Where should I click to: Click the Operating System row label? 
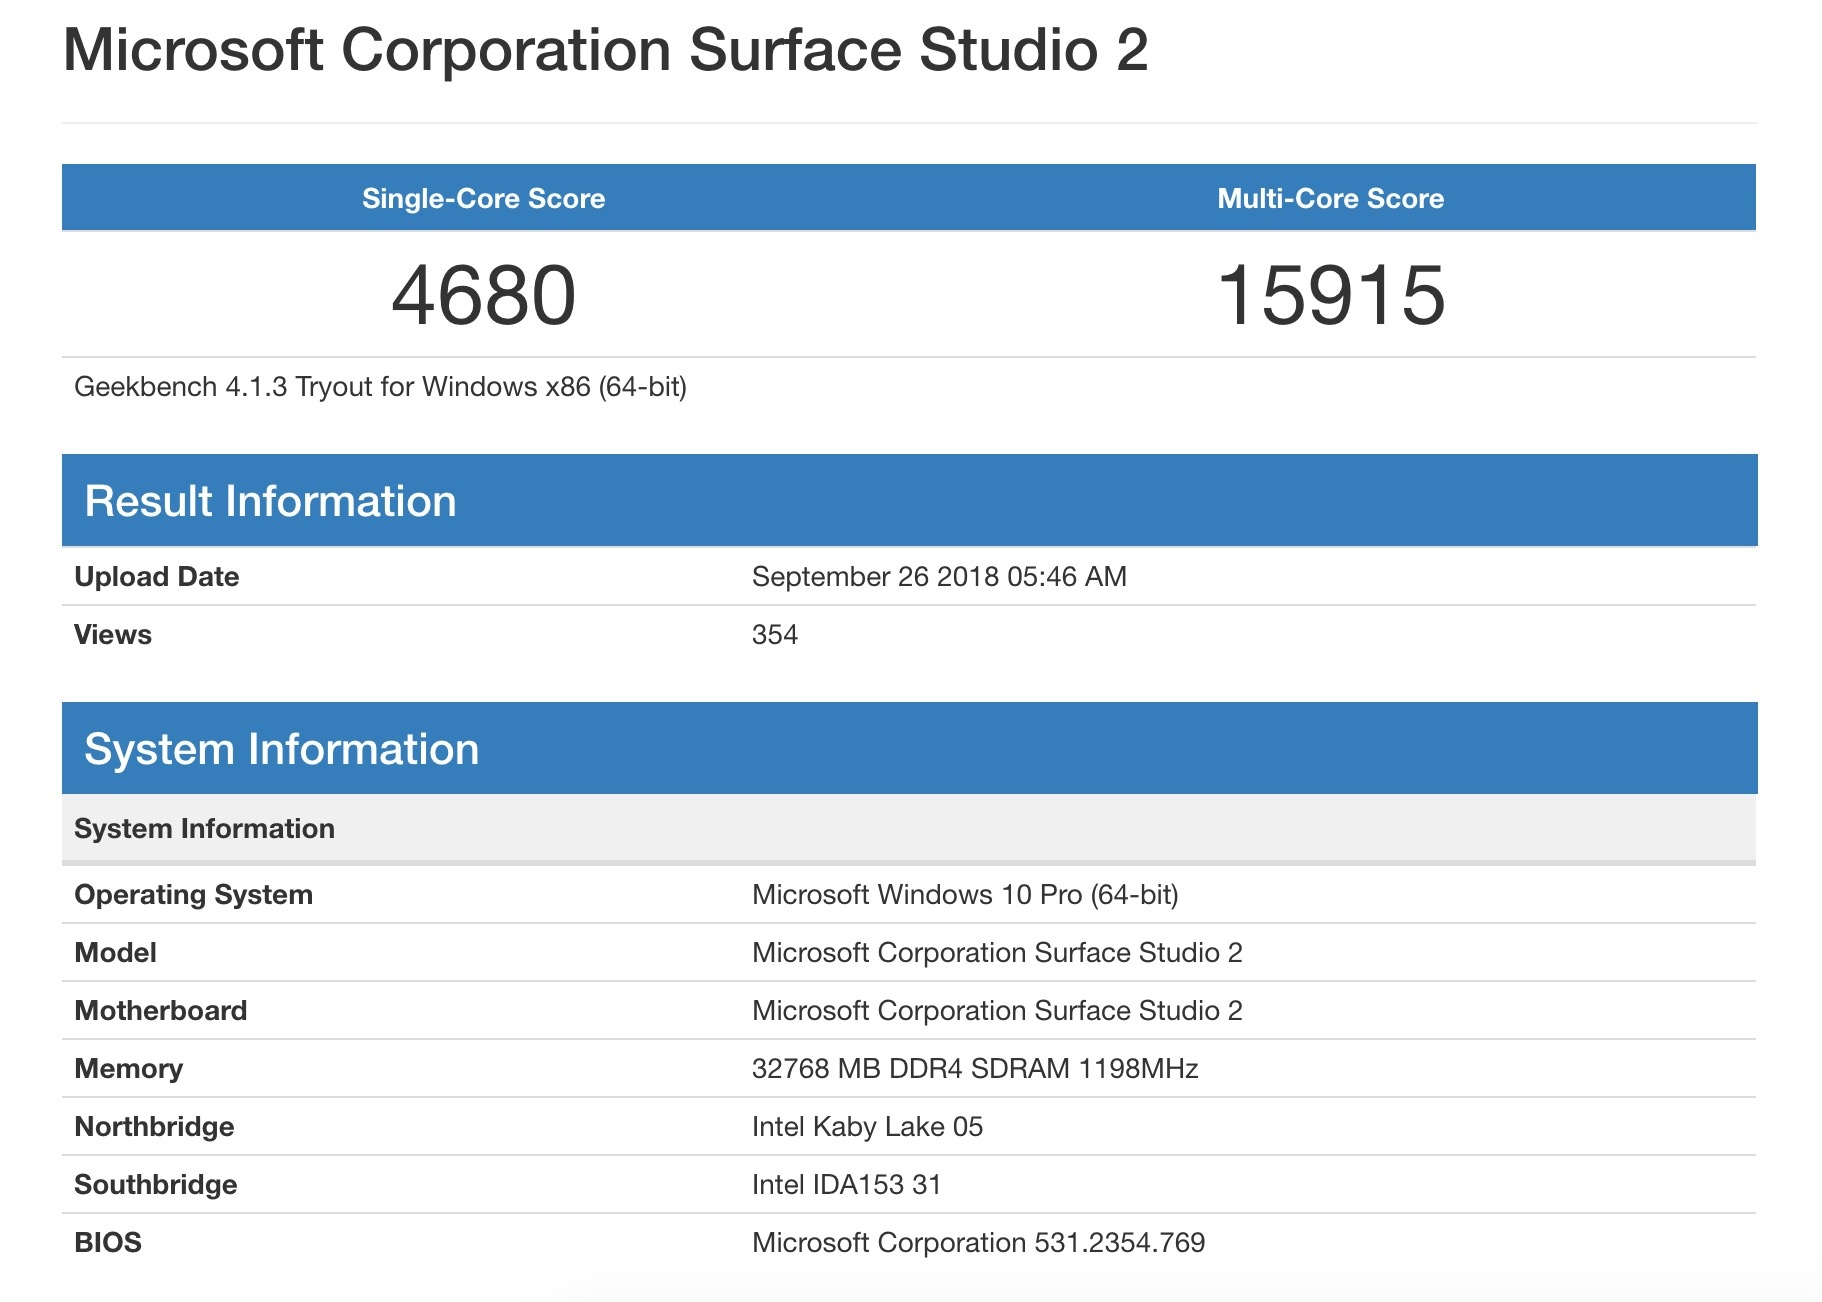click(193, 895)
